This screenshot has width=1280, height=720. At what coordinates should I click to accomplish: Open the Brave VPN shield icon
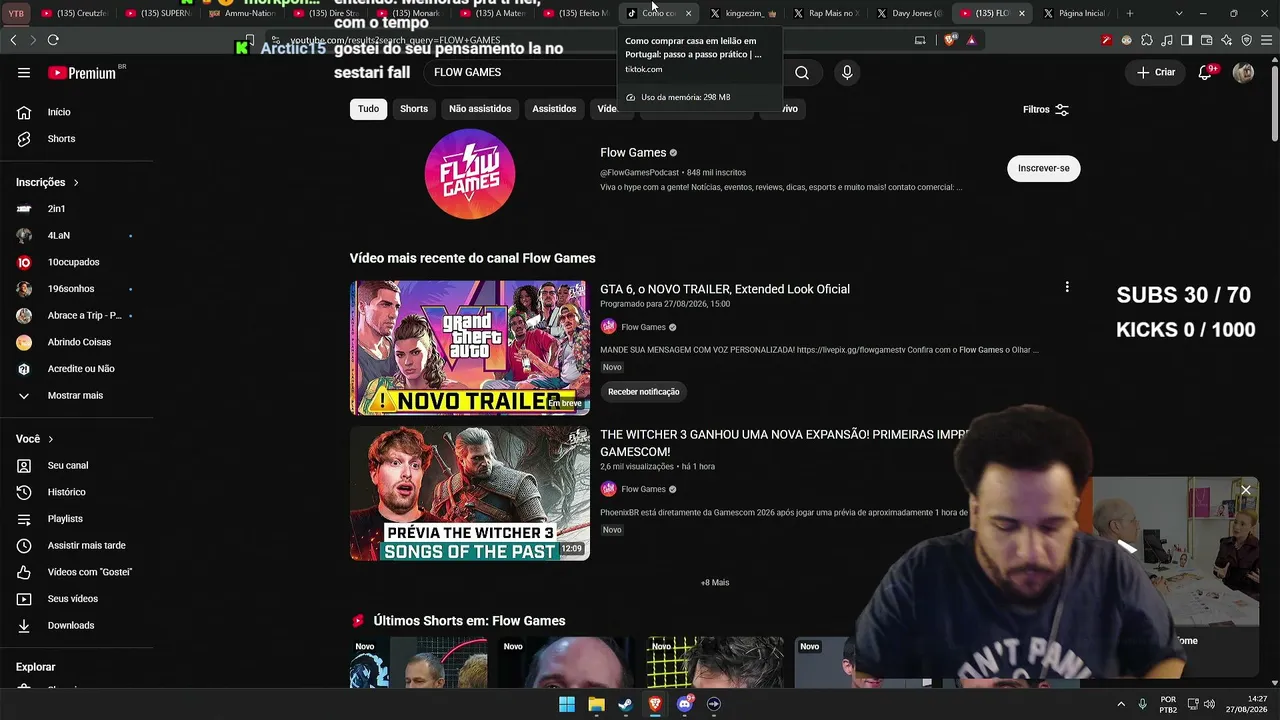1246,40
